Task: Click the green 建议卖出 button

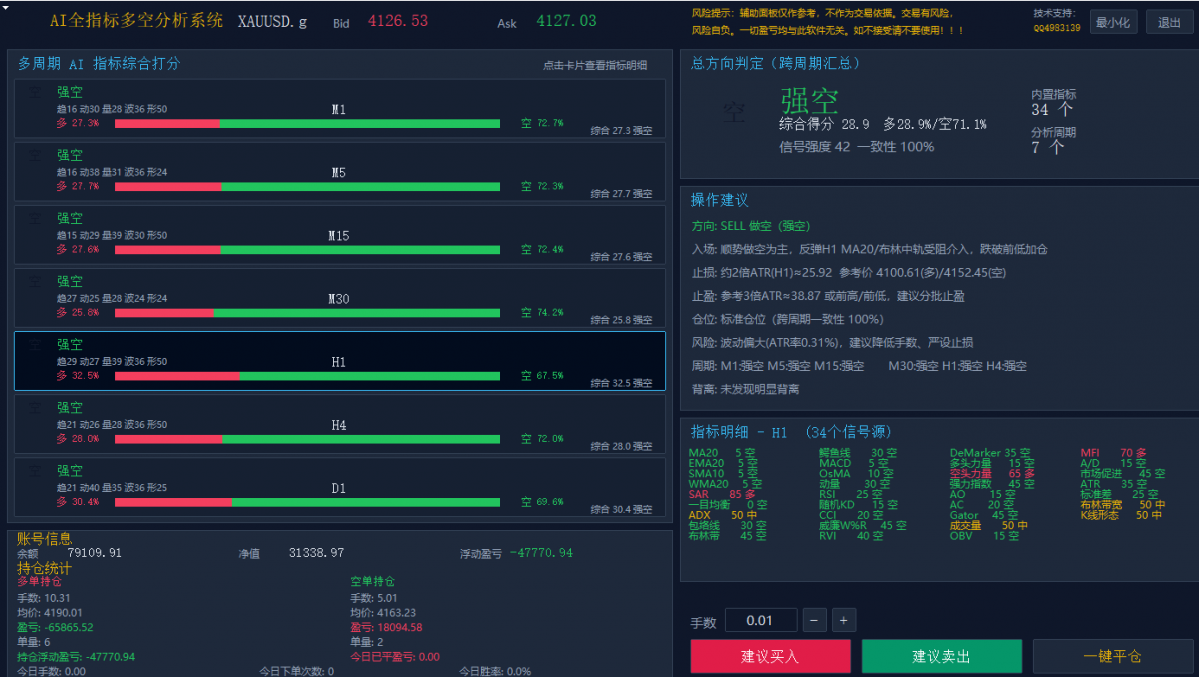Action: pyautogui.click(x=941, y=656)
